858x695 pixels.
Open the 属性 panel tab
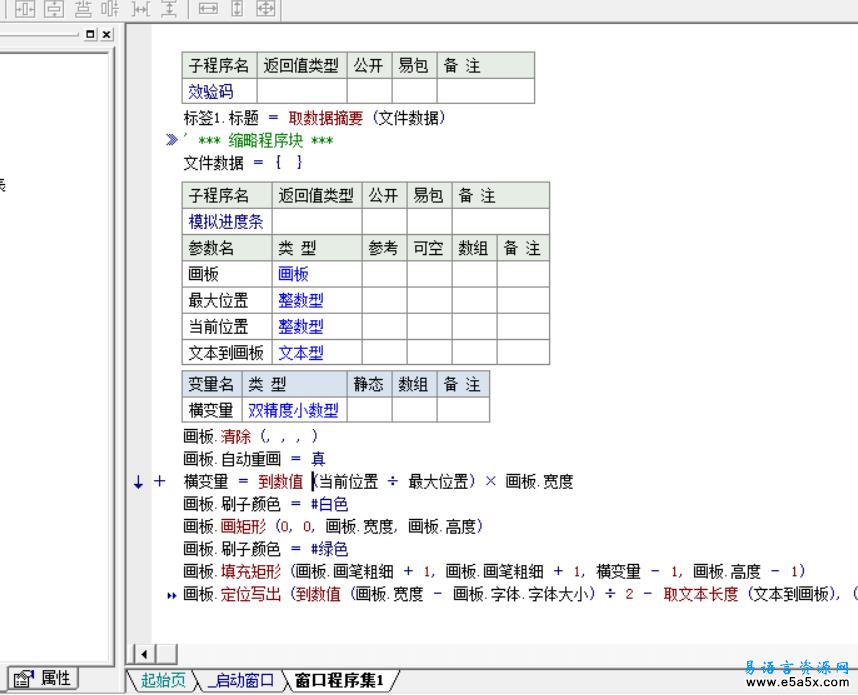(x=43, y=679)
